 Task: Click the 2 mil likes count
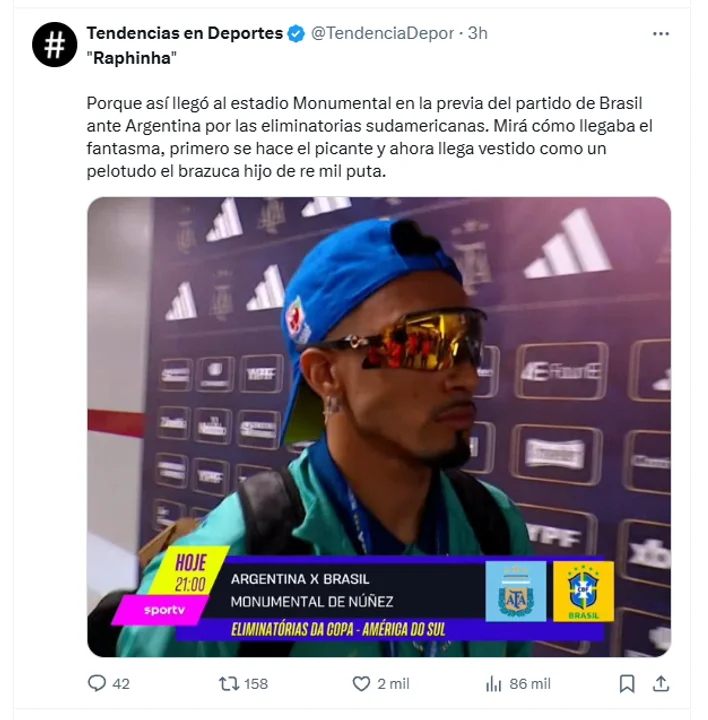point(393,684)
